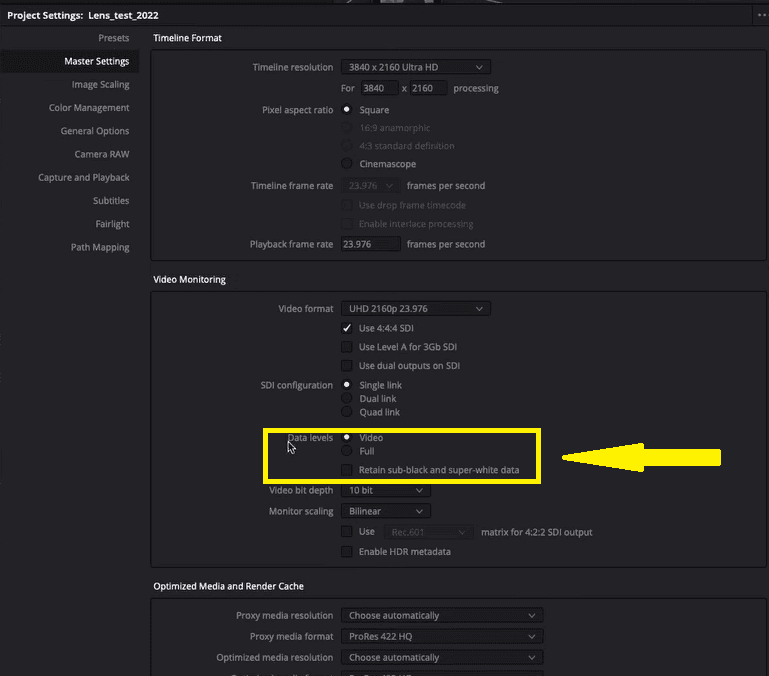Open Timeline resolution dropdown
The height and width of the screenshot is (676, 769).
[x=415, y=67]
